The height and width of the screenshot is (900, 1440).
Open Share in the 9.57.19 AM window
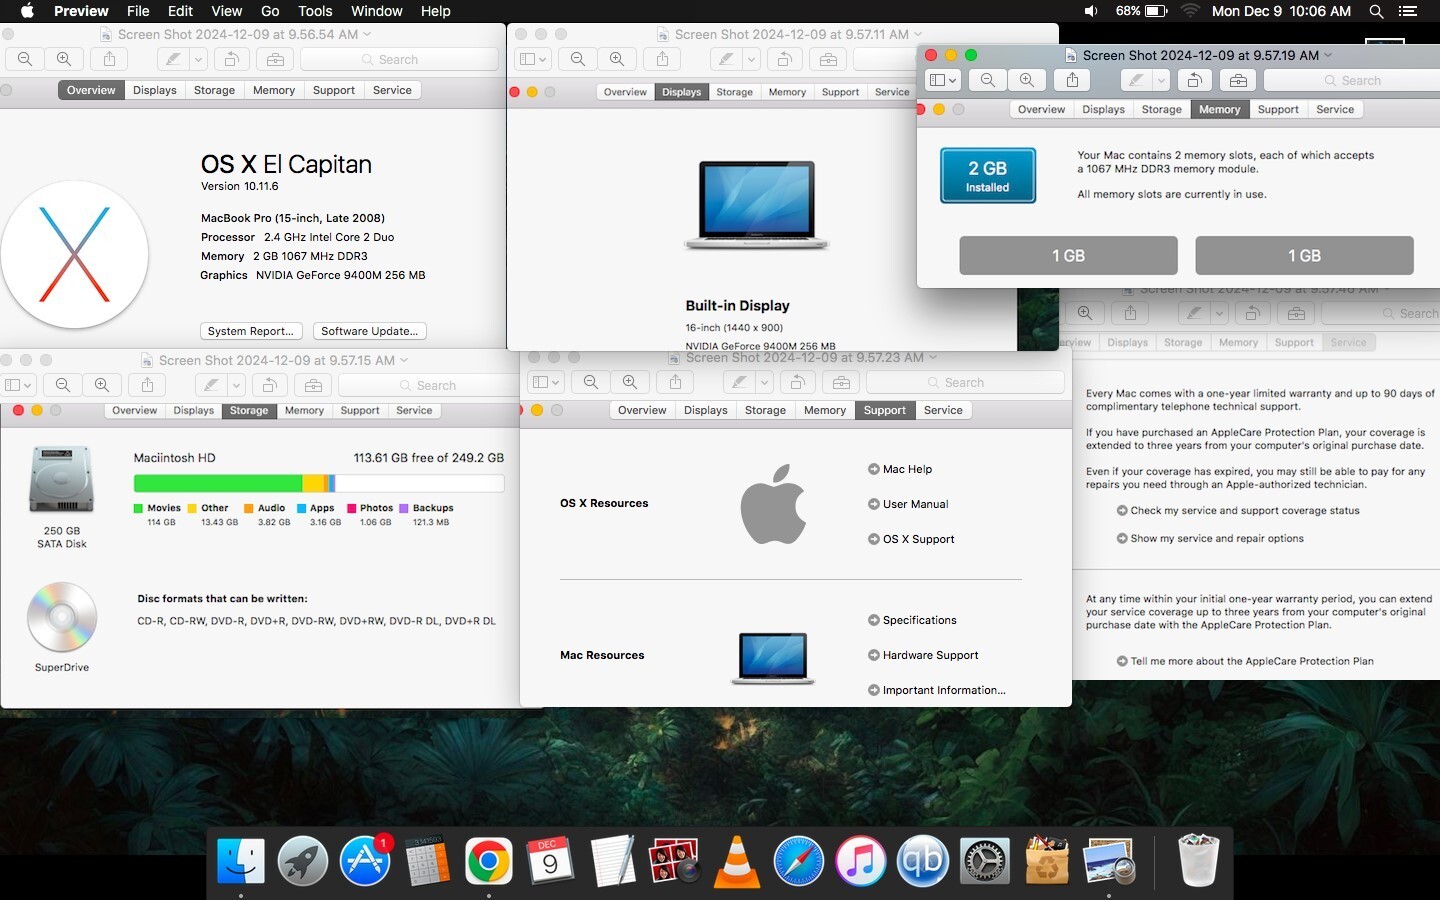pyautogui.click(x=1072, y=81)
